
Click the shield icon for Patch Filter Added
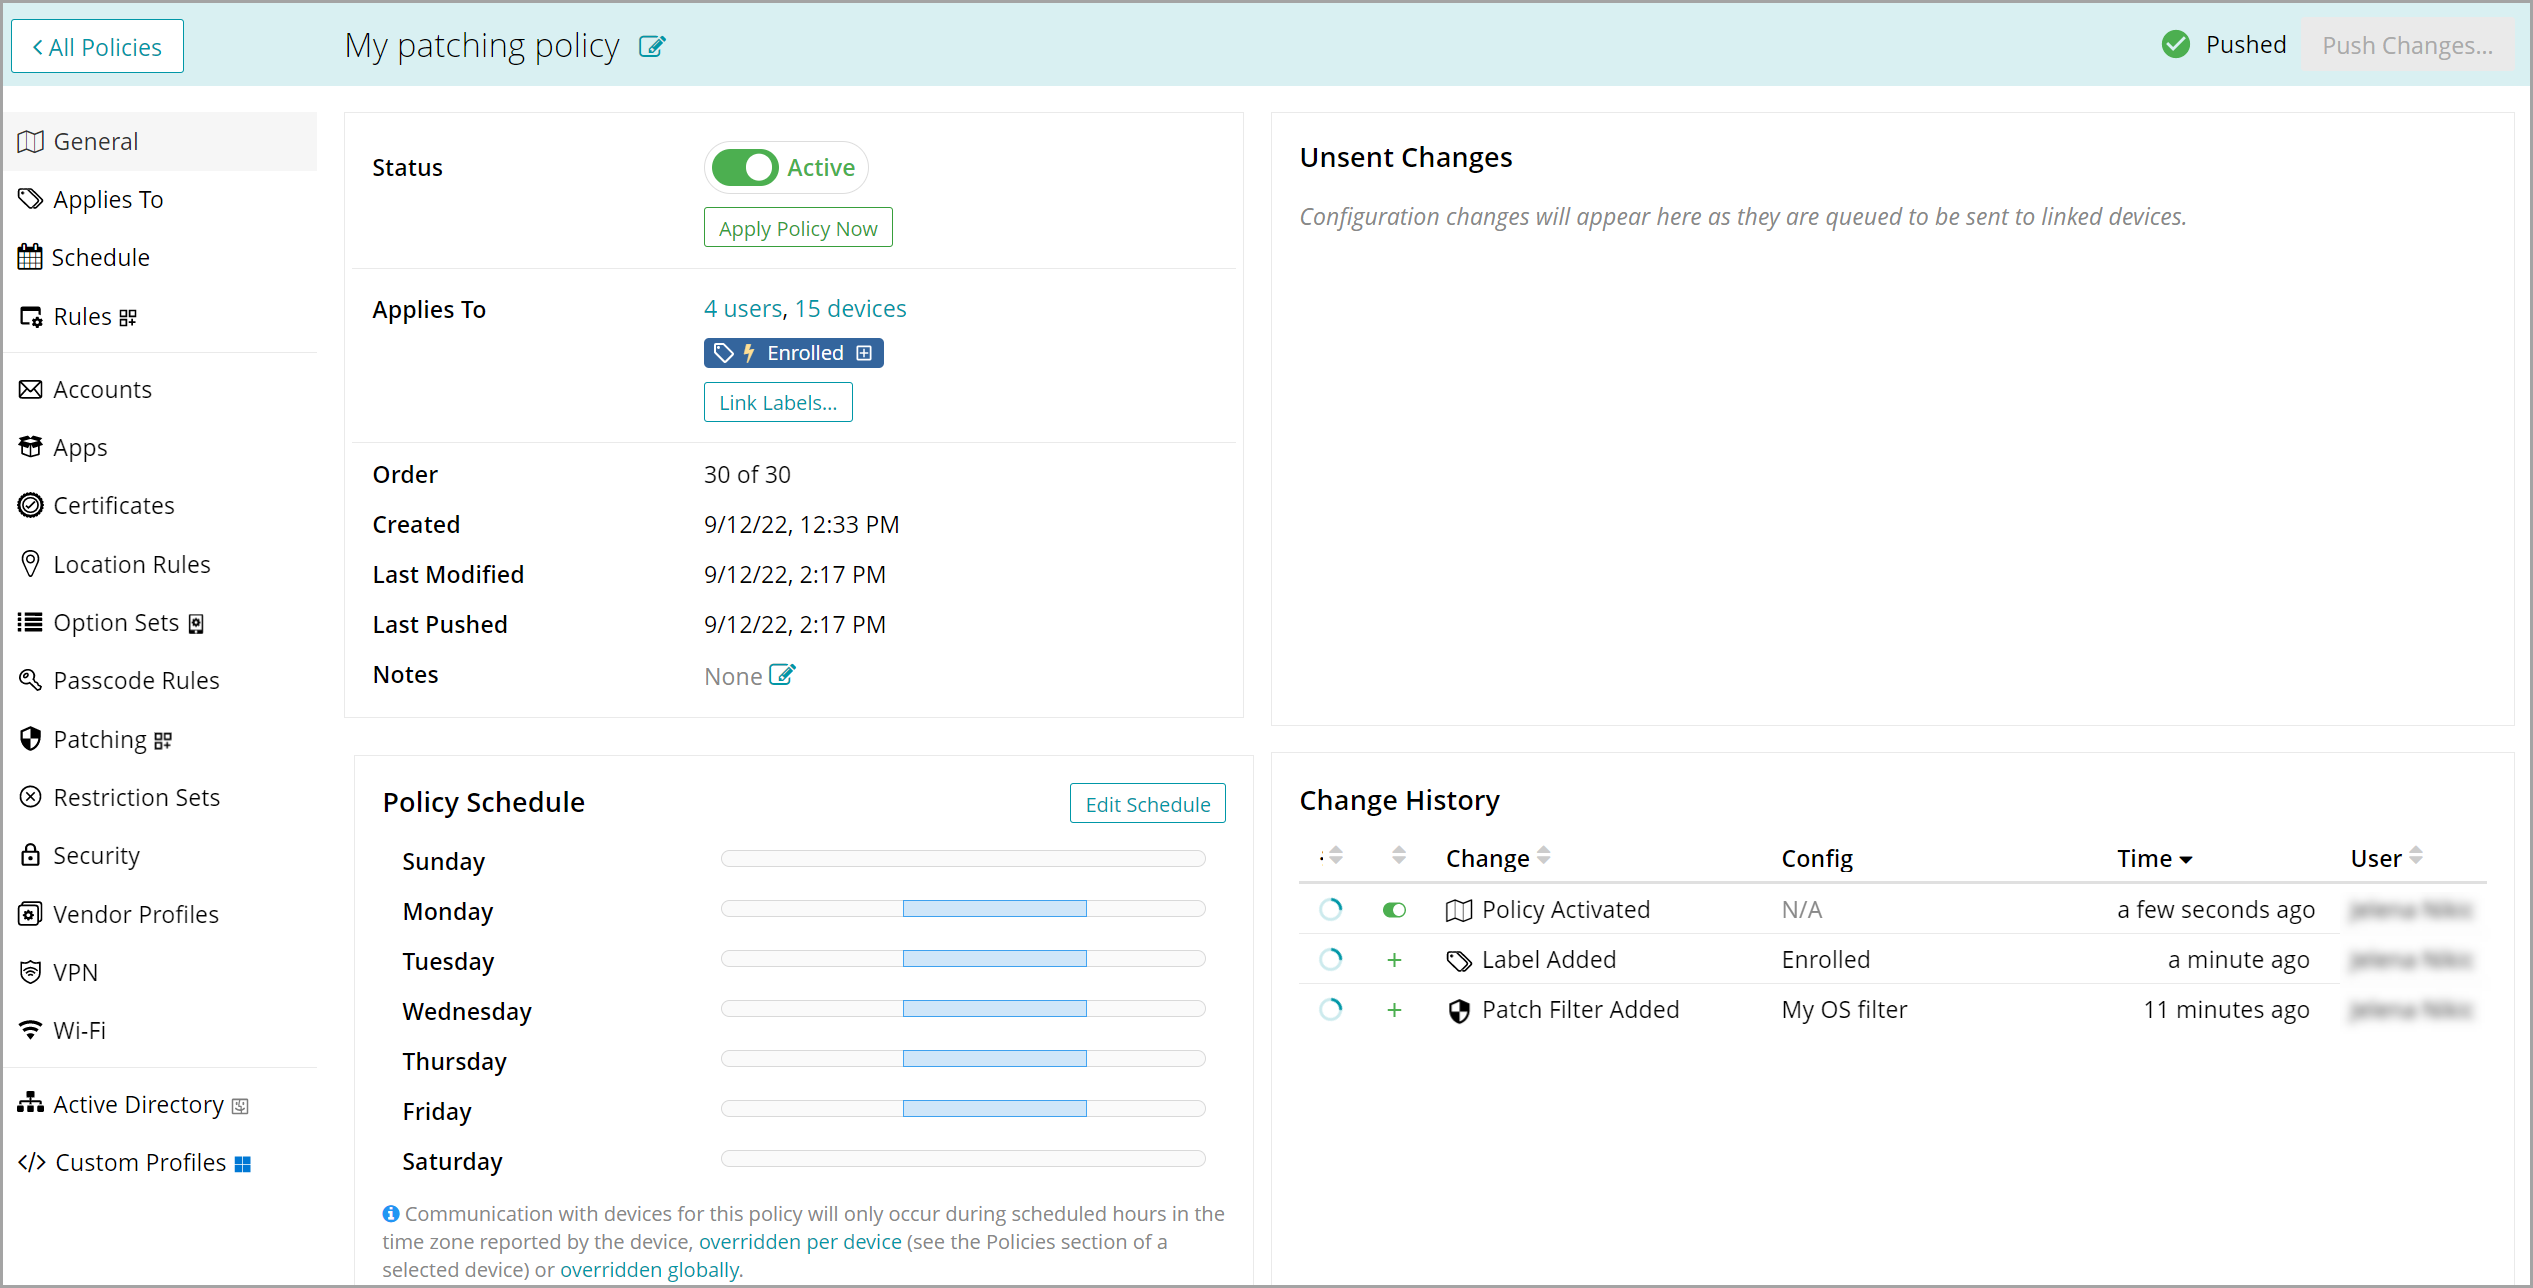1459,1010
